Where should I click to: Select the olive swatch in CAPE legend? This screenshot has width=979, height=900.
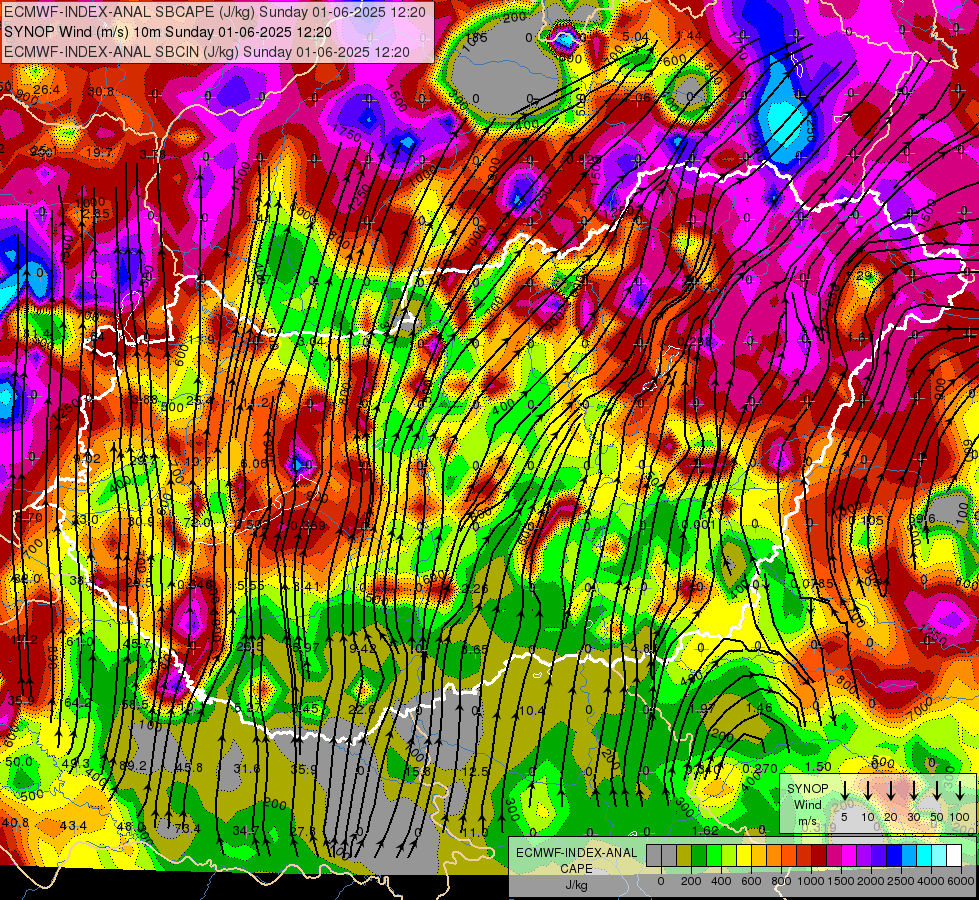(684, 856)
